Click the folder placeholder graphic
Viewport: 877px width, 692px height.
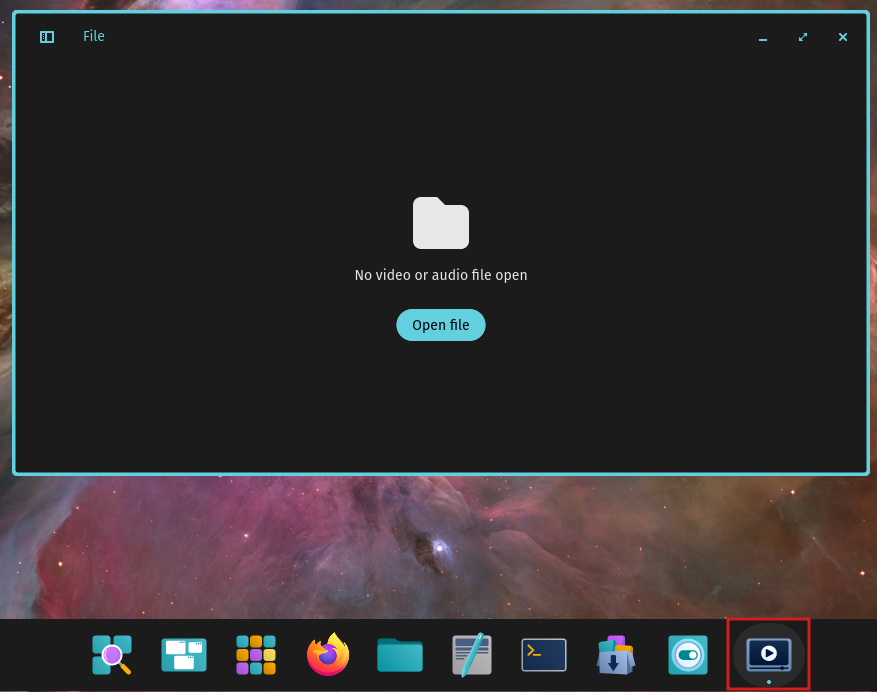[x=441, y=223]
